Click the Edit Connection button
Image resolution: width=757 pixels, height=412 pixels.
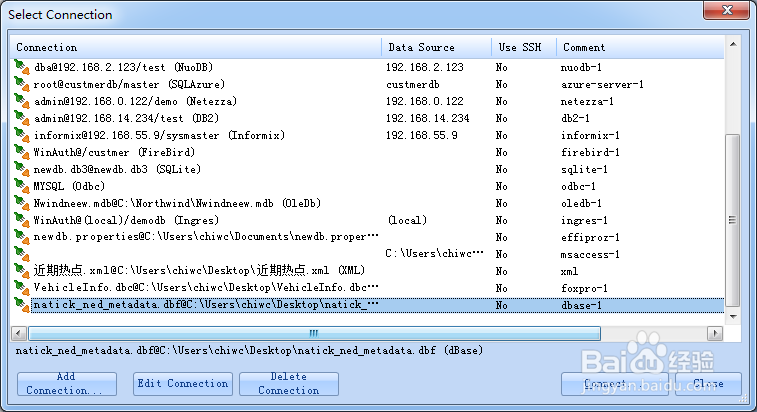coord(182,384)
